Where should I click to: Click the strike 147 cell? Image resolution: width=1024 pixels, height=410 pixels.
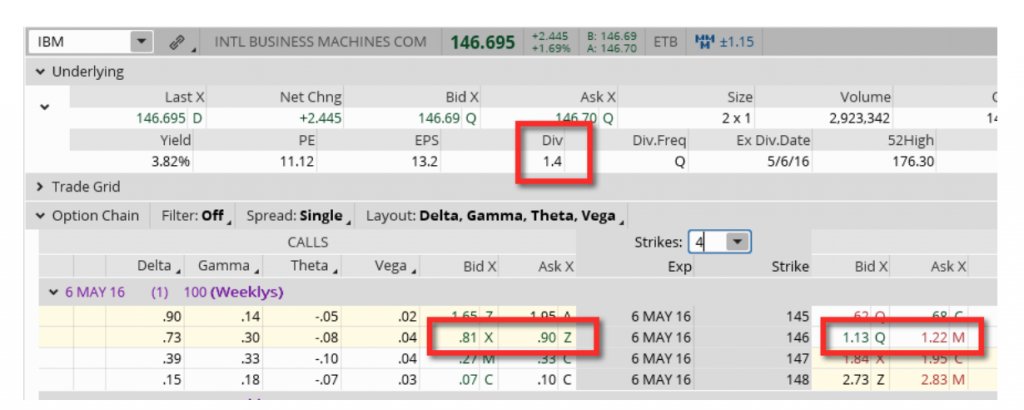pos(797,358)
